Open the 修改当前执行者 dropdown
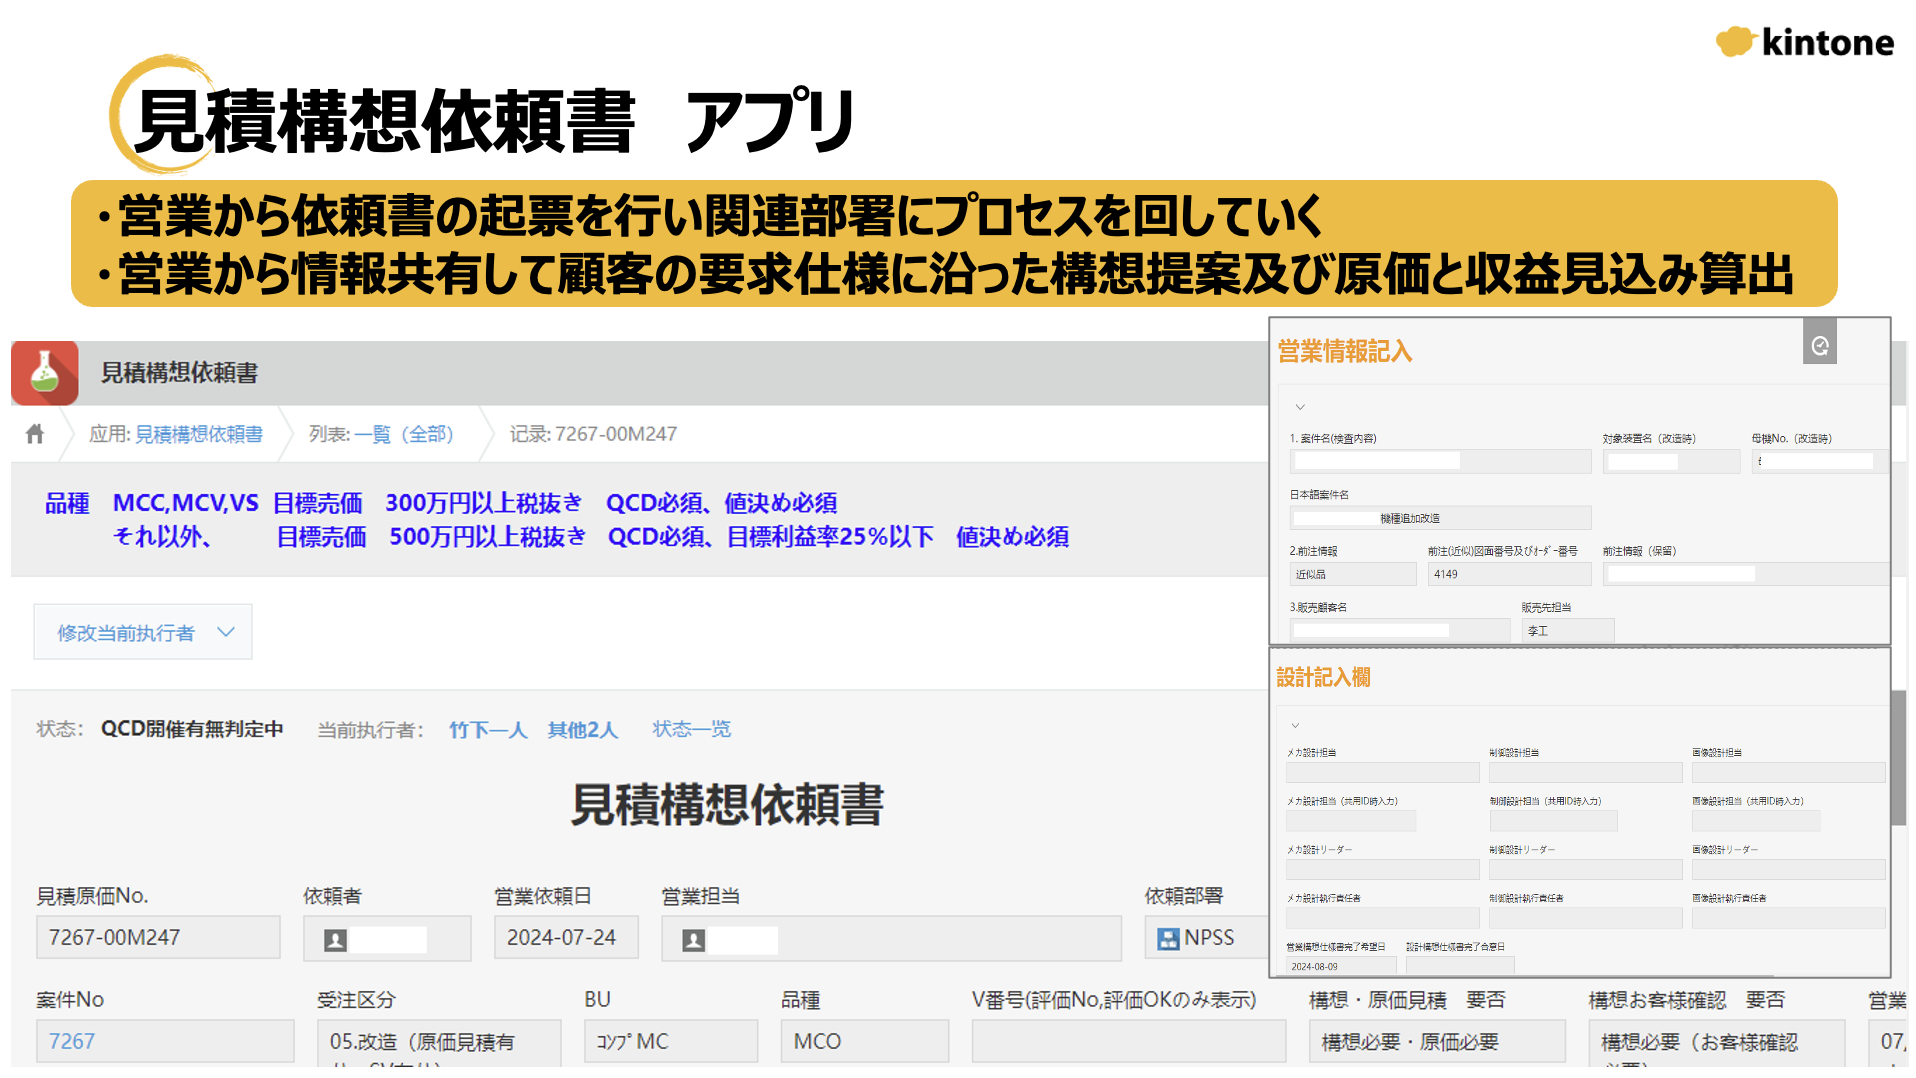Viewport: 1916px width, 1078px height. (x=143, y=632)
